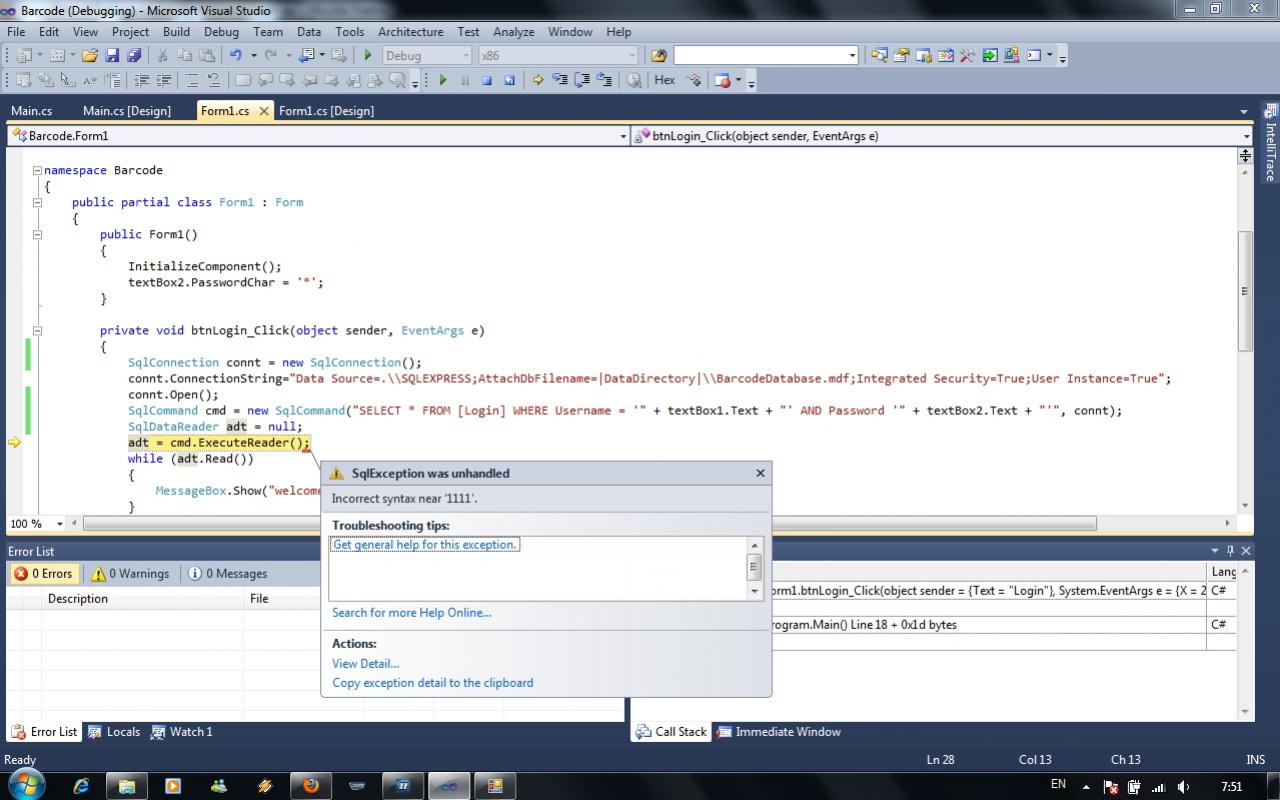Toggle the 0 Messages filter button

tap(228, 574)
